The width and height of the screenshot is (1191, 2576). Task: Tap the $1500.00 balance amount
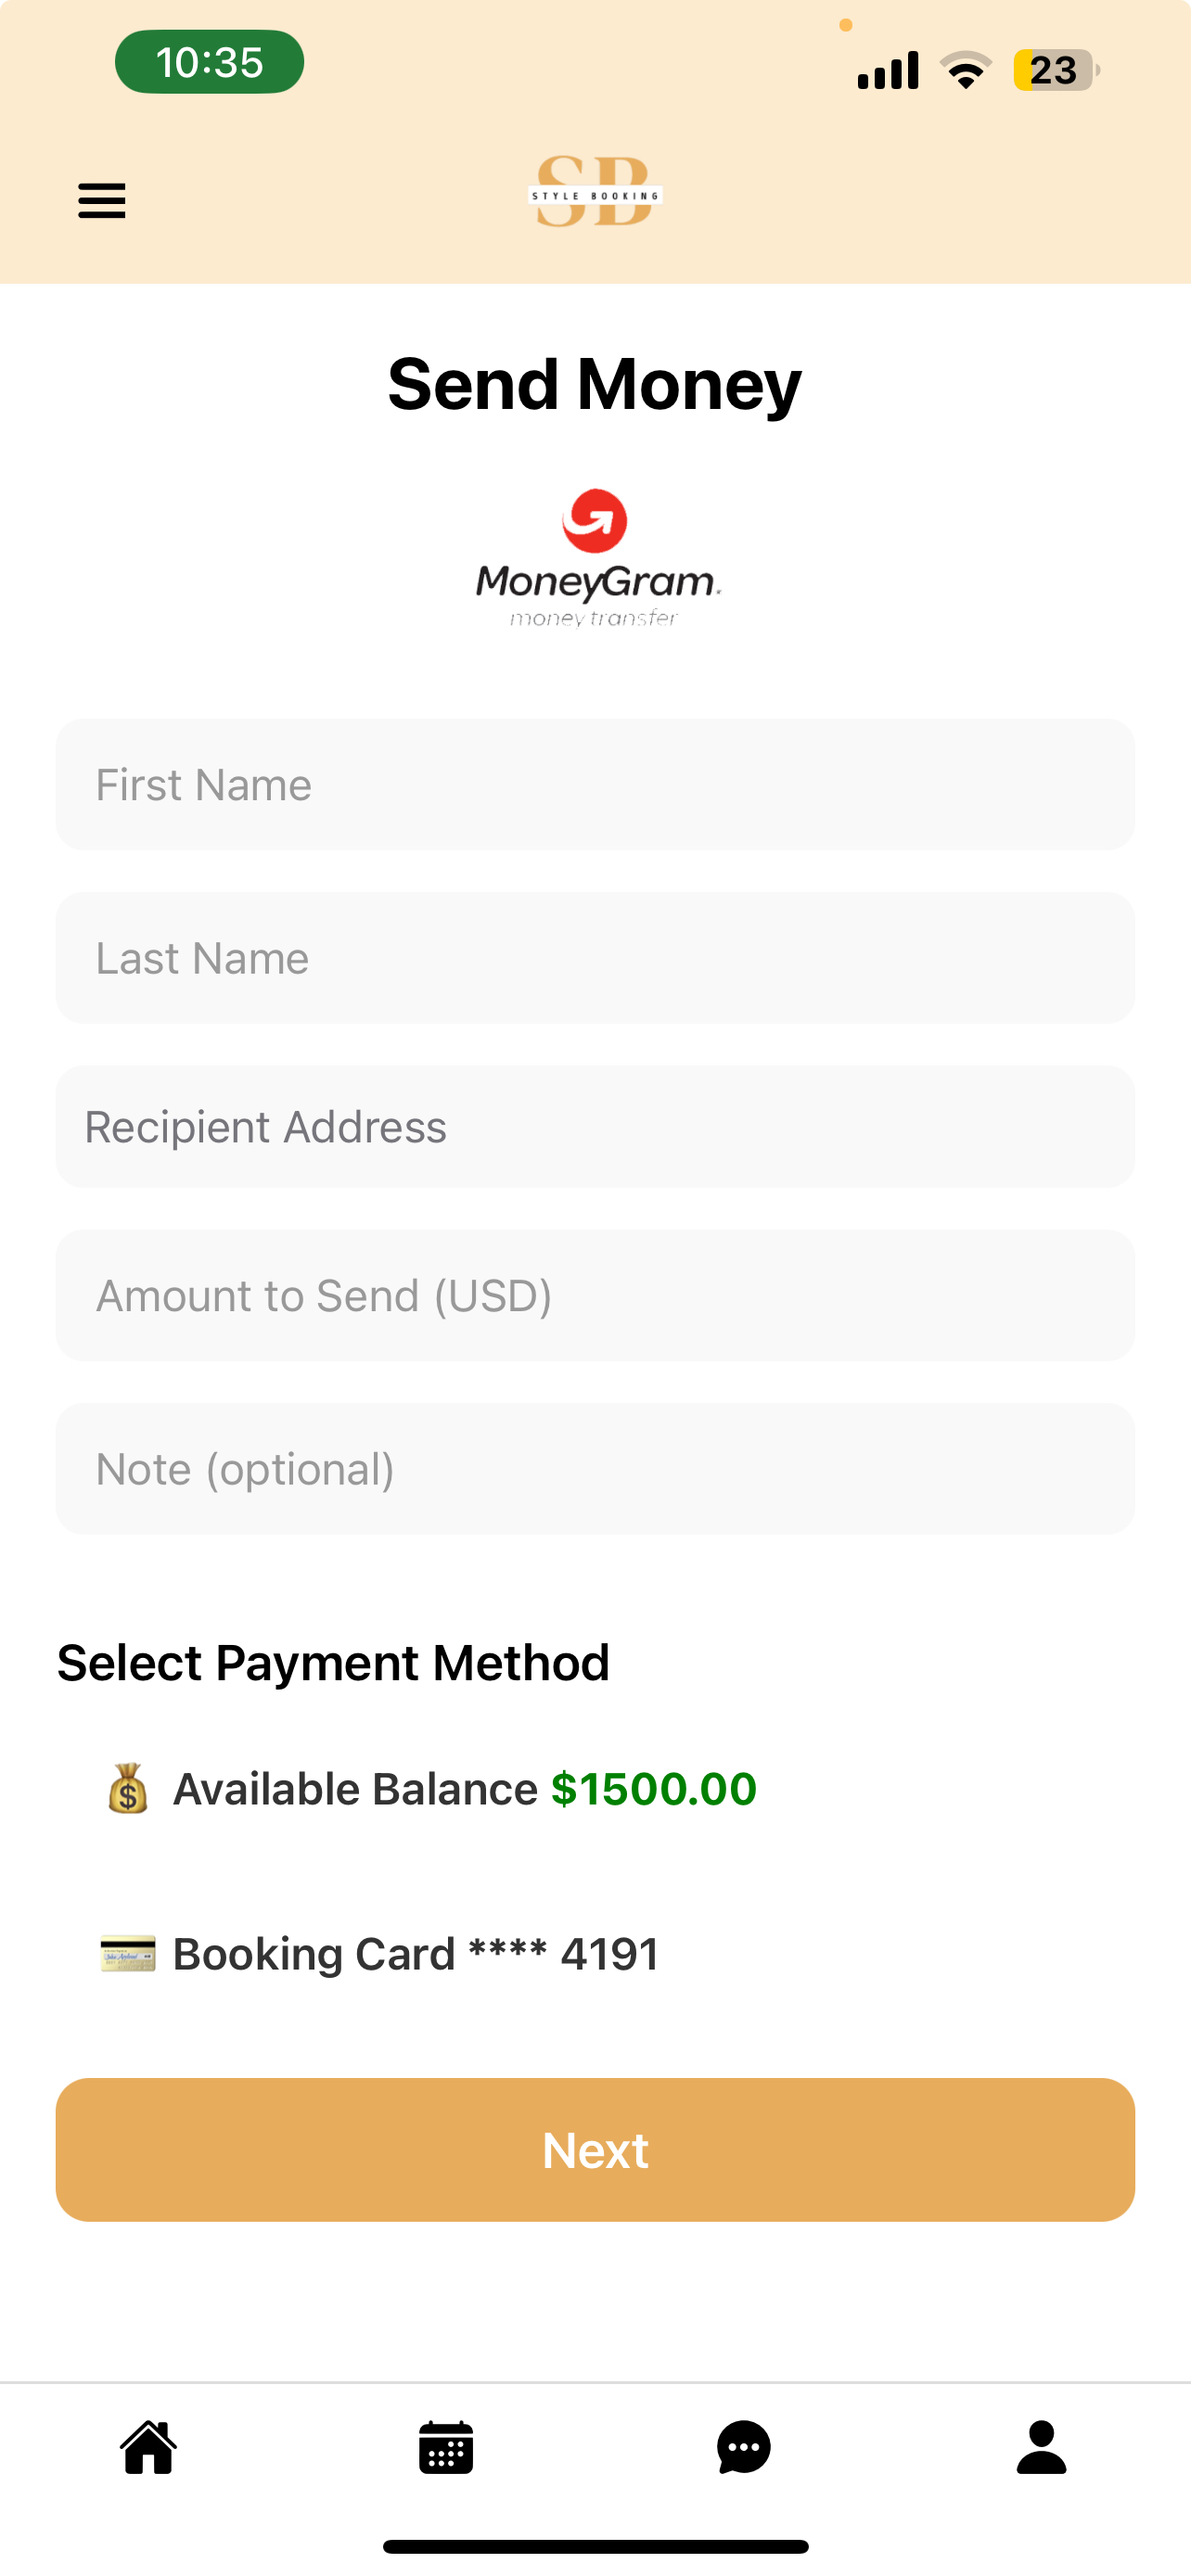pos(654,1789)
